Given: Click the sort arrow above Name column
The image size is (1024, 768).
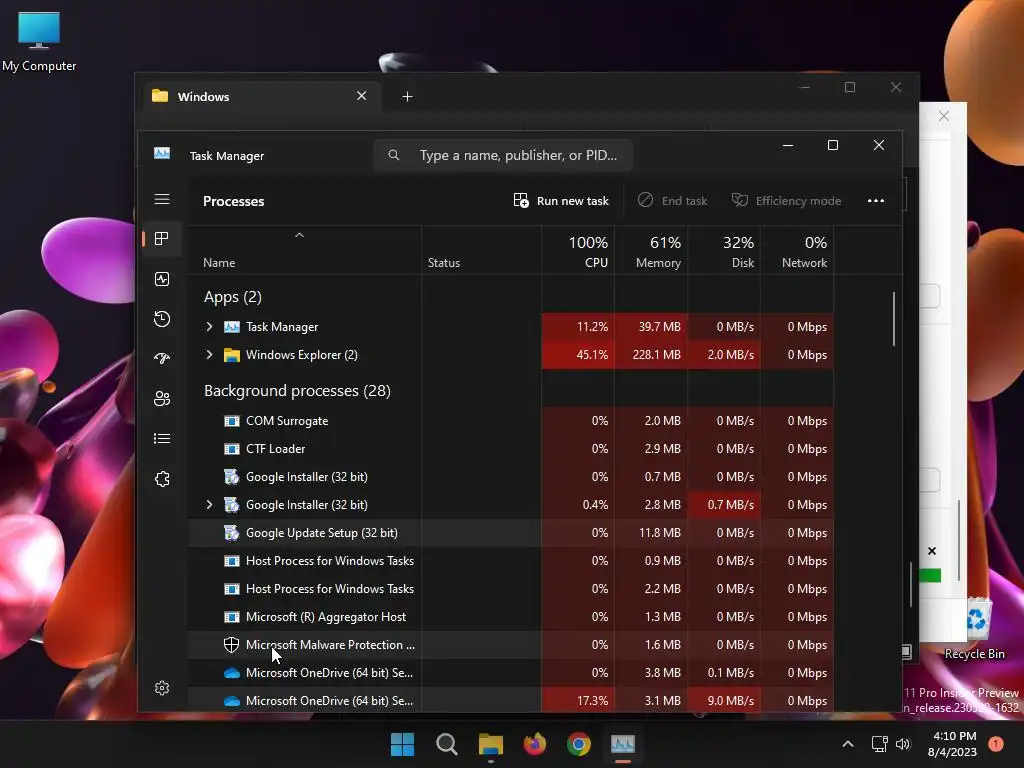Looking at the screenshot, I should [x=299, y=235].
